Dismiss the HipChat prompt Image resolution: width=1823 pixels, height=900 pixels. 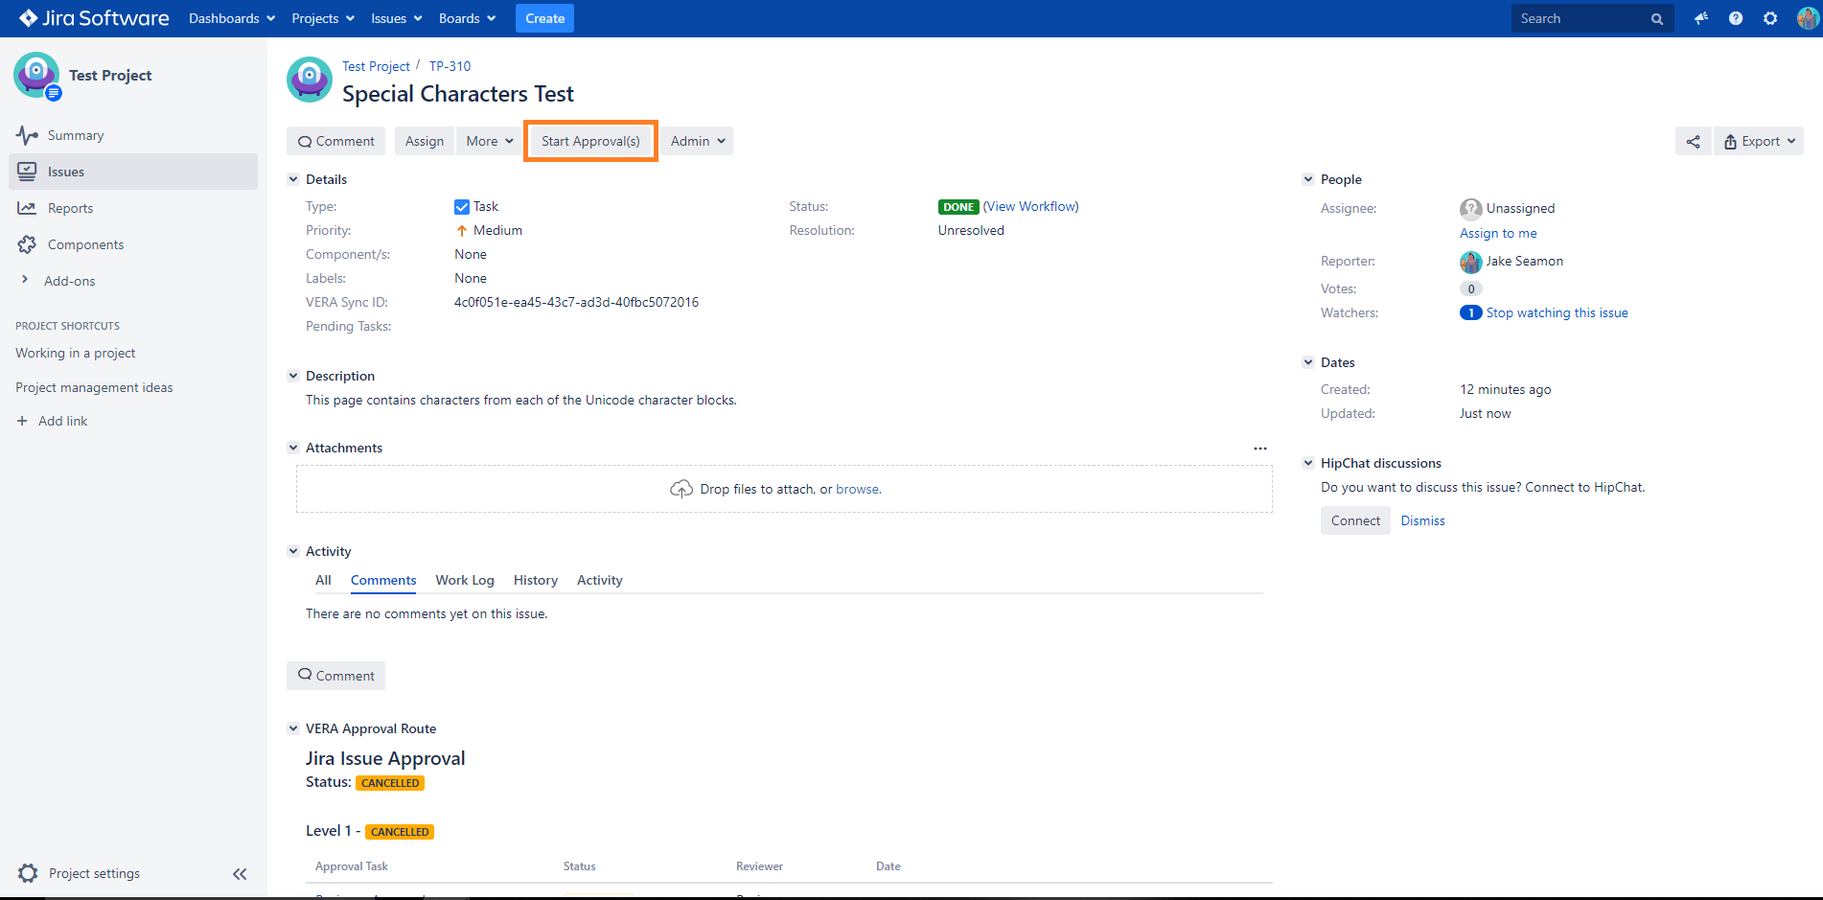click(x=1423, y=521)
